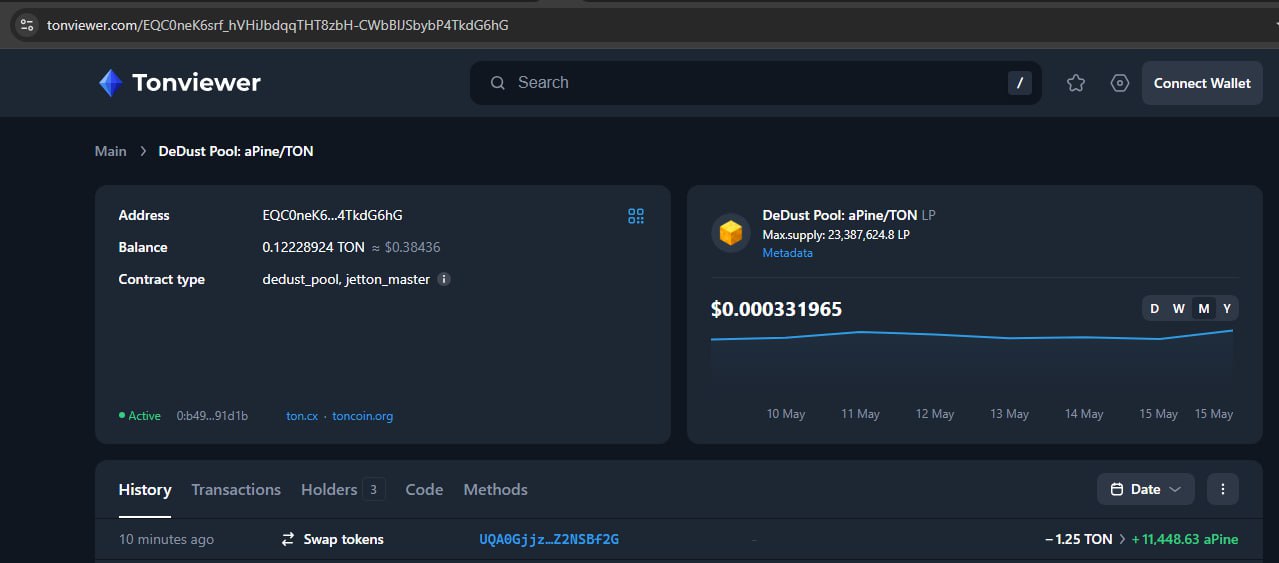Viewport: 1279px width, 563px height.
Task: Select the M chart range
Action: (1203, 308)
